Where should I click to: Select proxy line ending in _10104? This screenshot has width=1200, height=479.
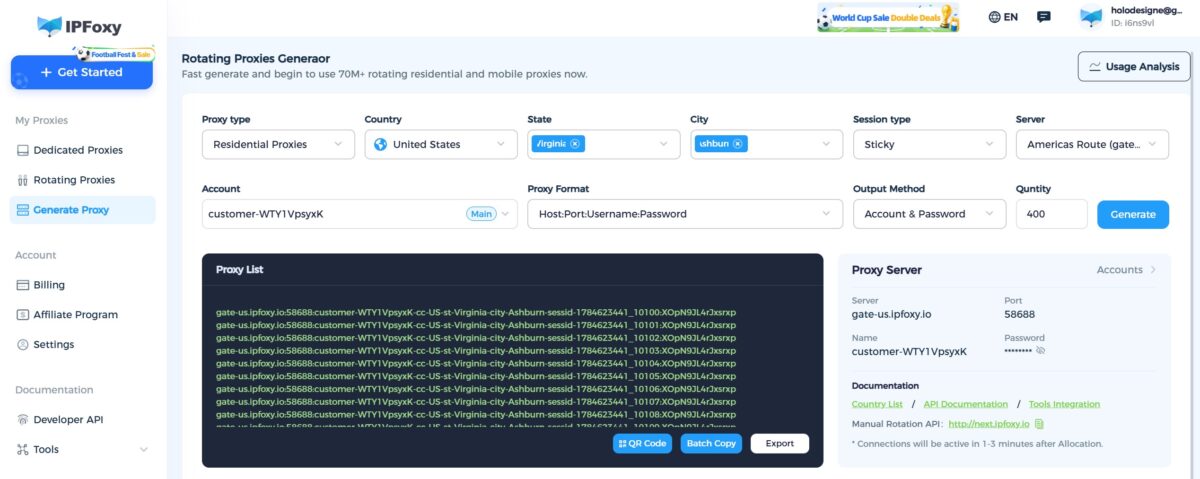point(476,363)
